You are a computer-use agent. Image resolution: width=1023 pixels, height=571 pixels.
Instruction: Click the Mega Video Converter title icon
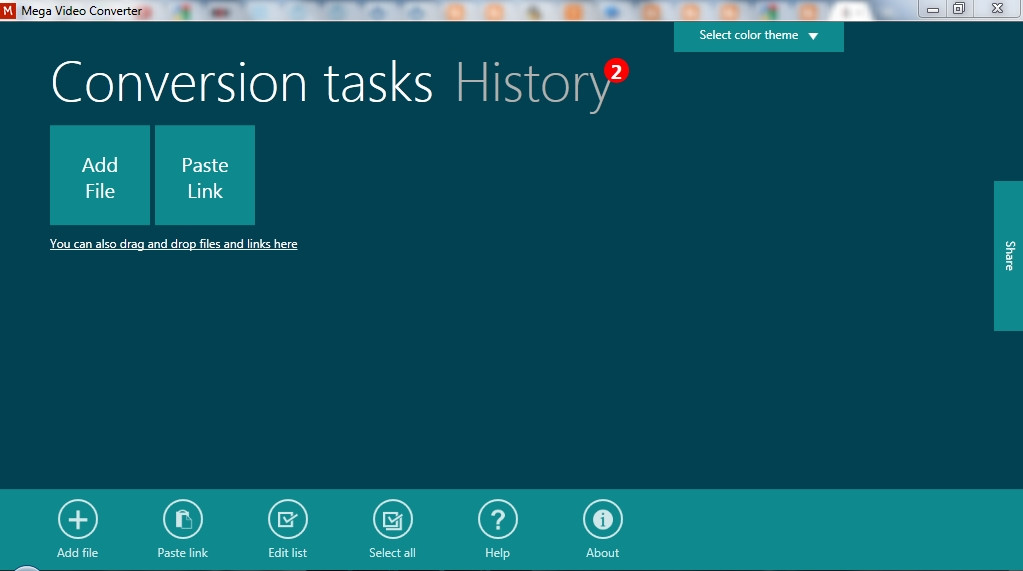pyautogui.click(x=8, y=10)
